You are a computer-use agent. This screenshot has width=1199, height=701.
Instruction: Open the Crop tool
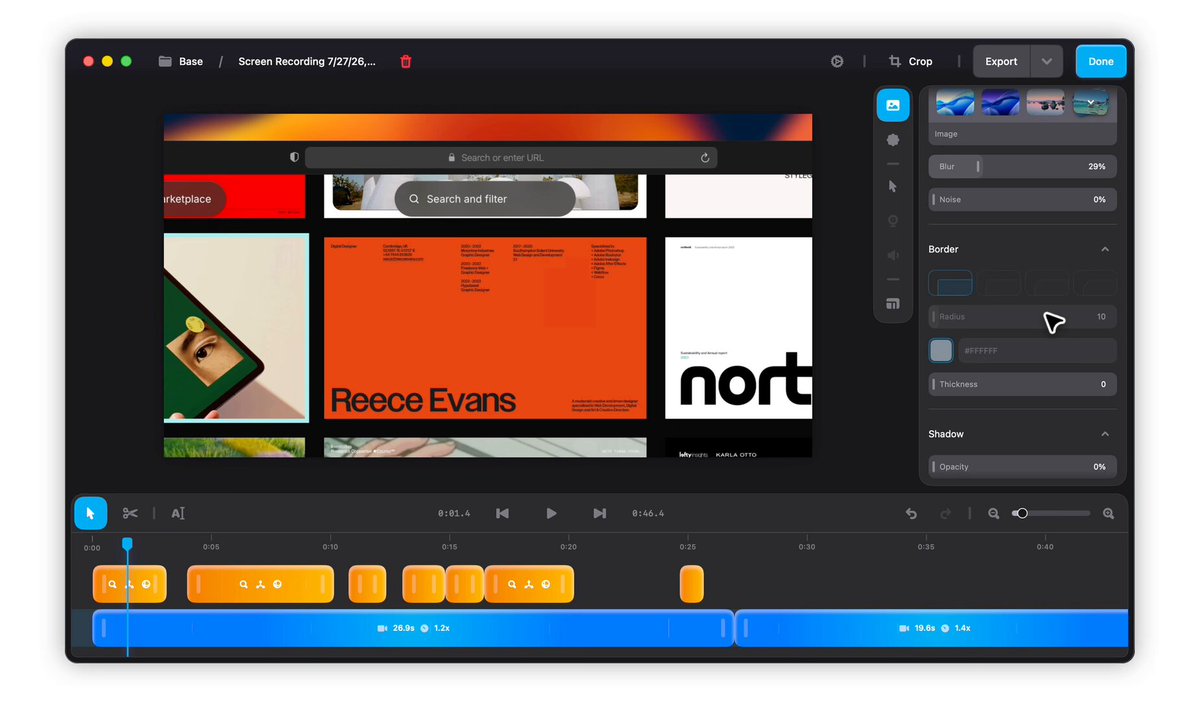coord(911,61)
